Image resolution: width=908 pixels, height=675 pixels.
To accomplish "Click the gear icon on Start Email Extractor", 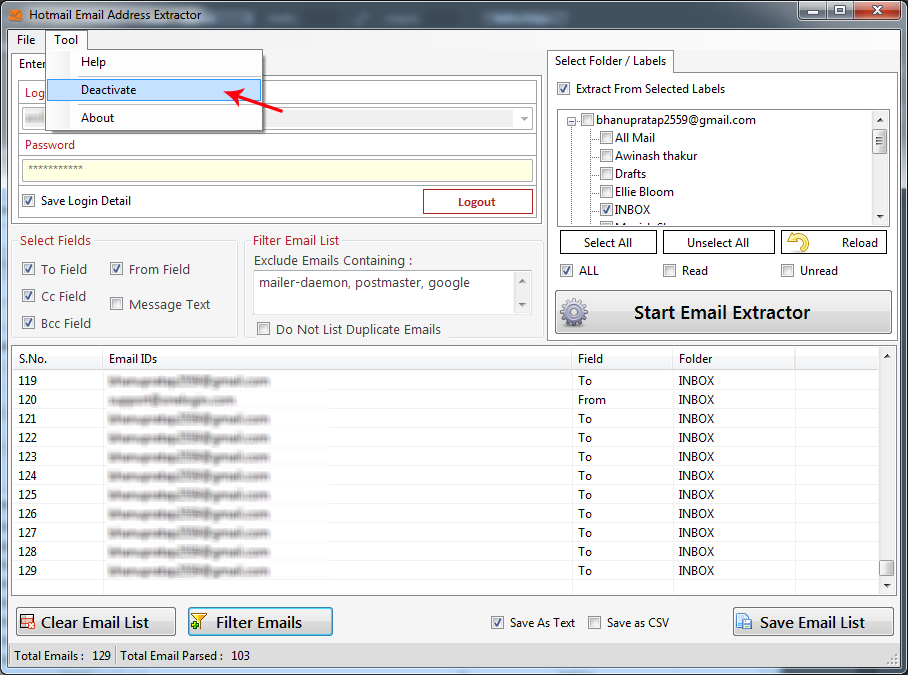I will (x=574, y=313).
